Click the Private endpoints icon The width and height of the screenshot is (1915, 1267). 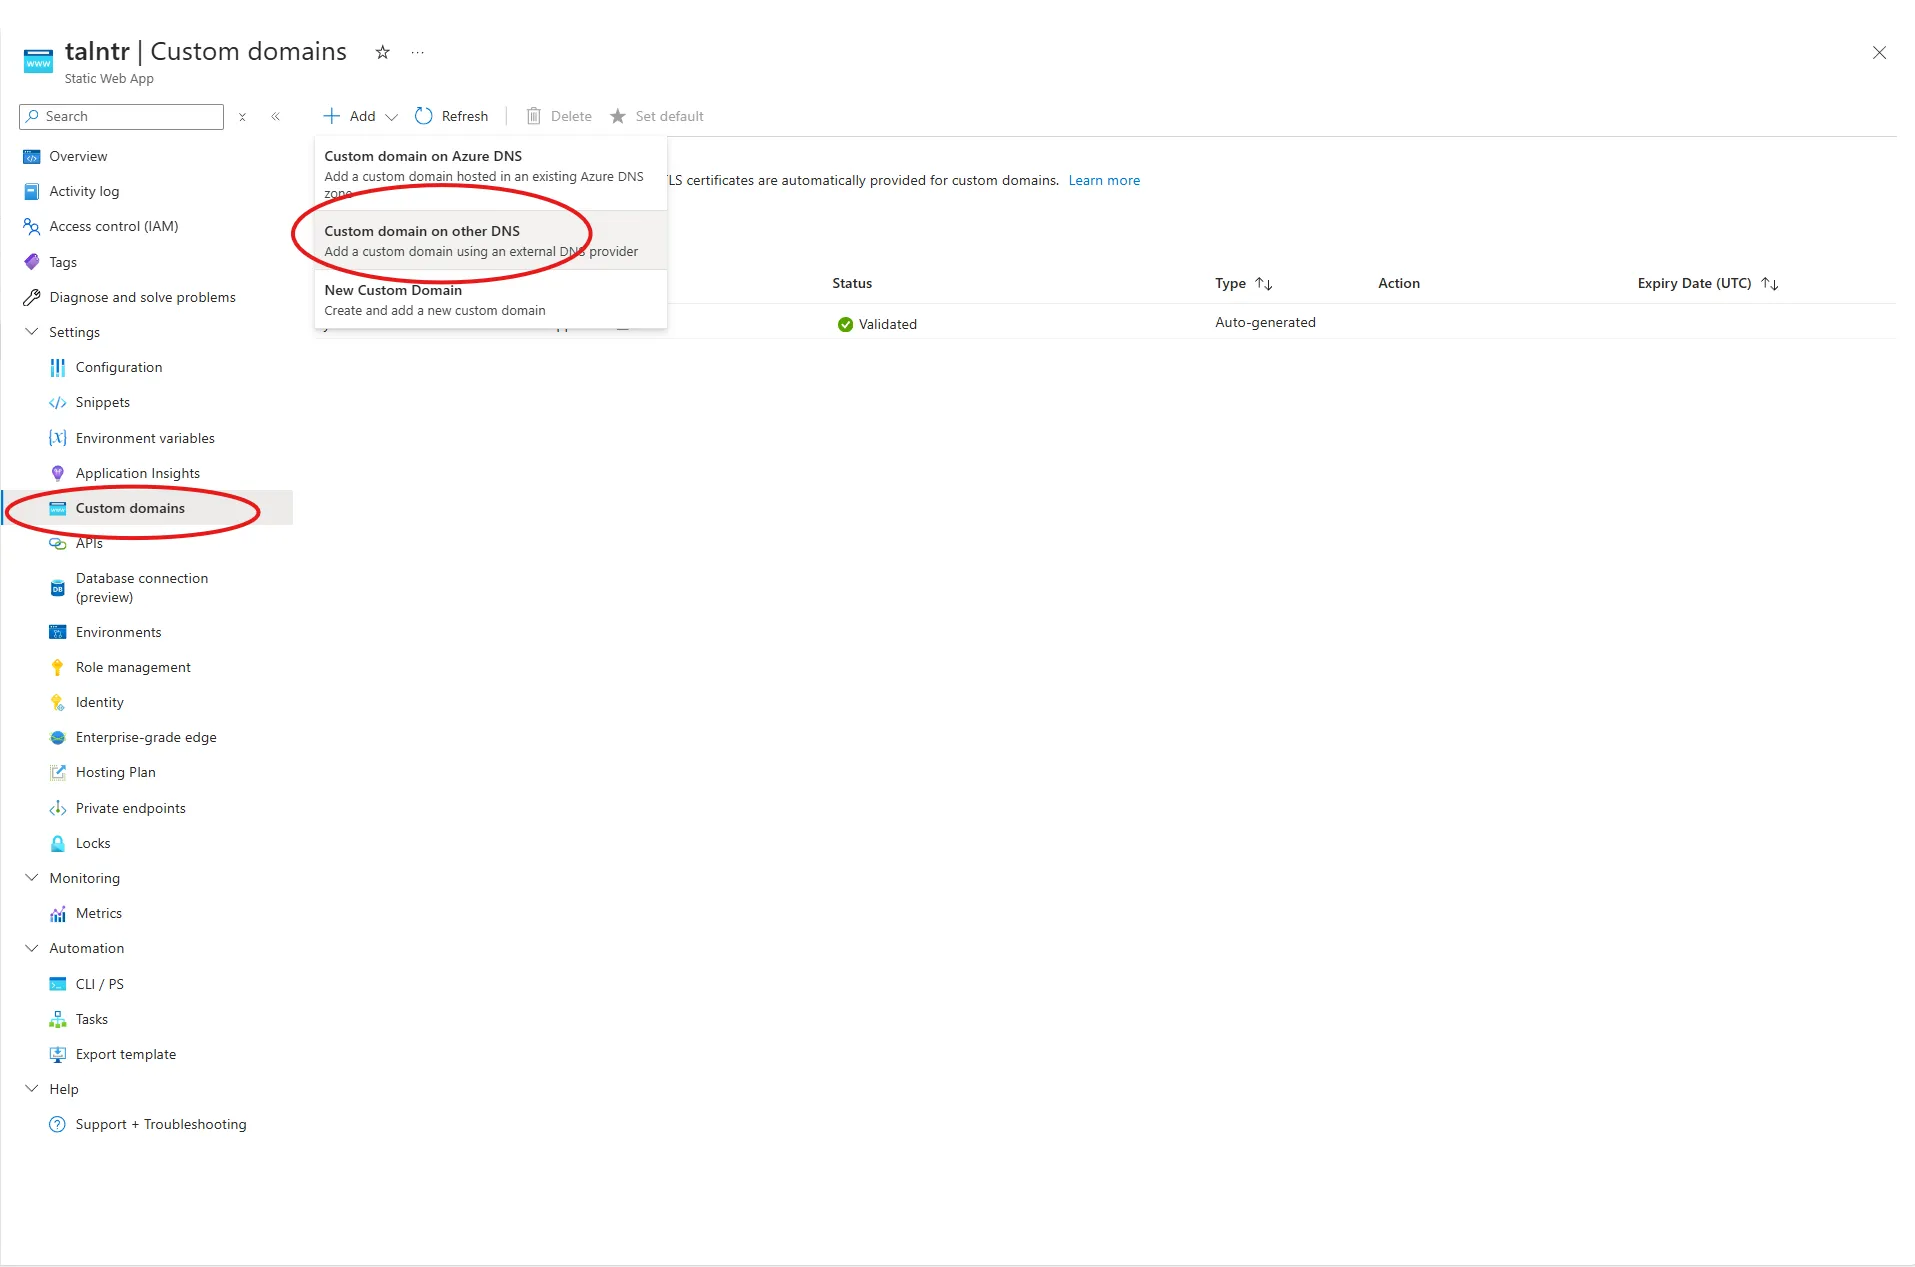(x=58, y=808)
